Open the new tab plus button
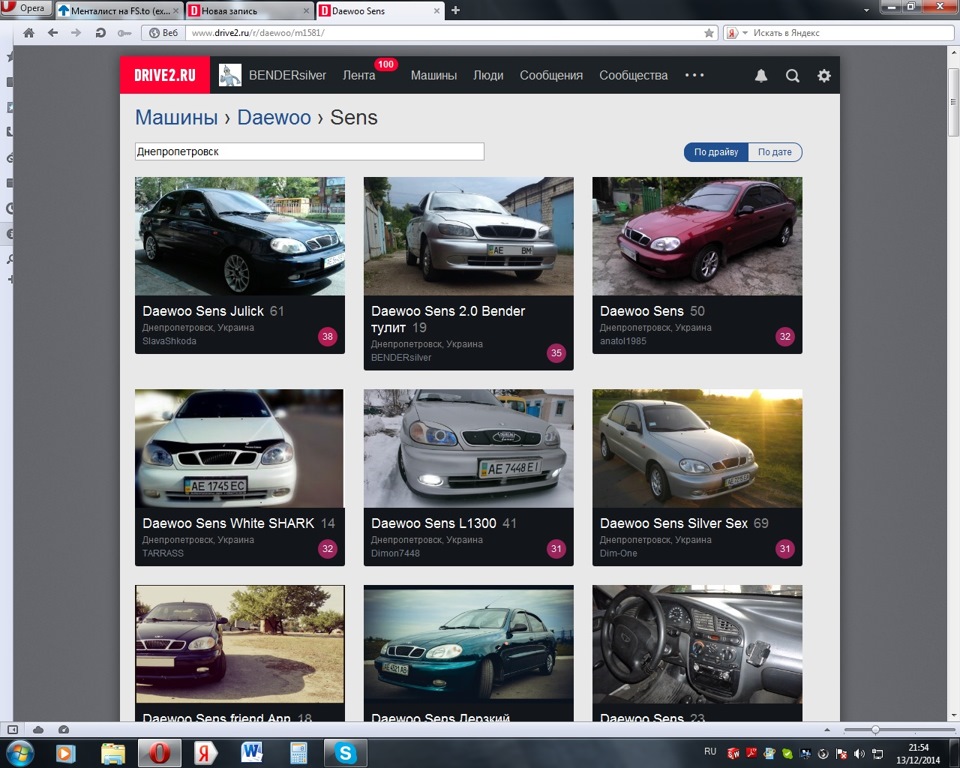The width and height of the screenshot is (960, 768). point(456,10)
